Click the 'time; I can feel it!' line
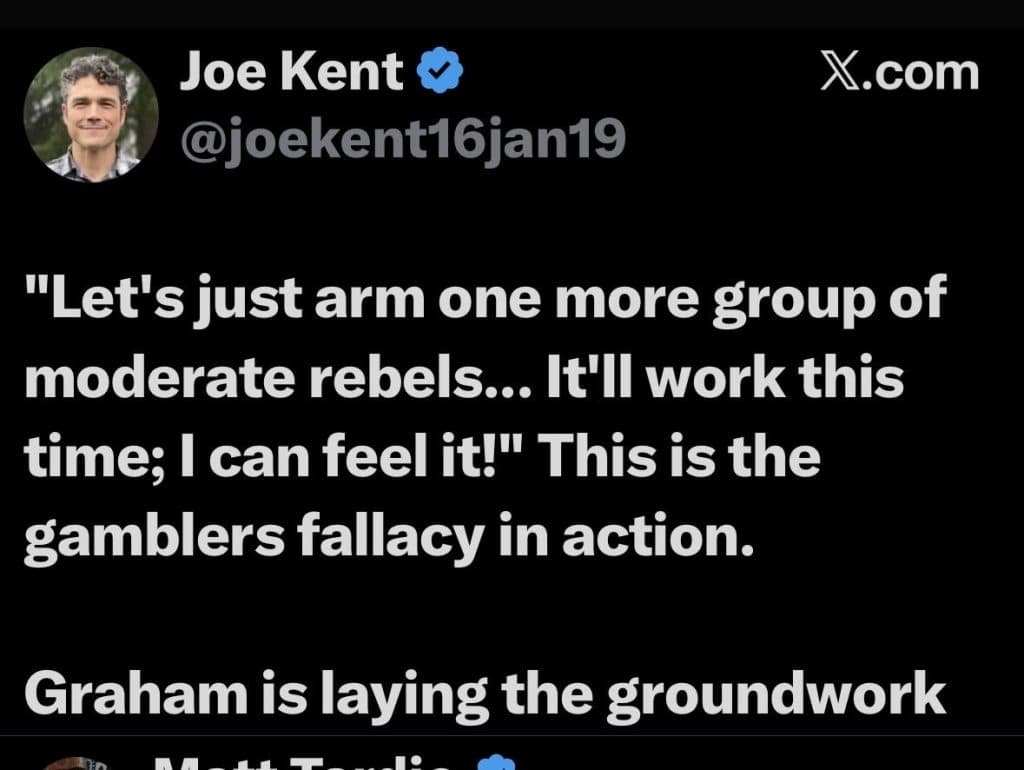The width and height of the screenshot is (1024, 770). (423, 456)
